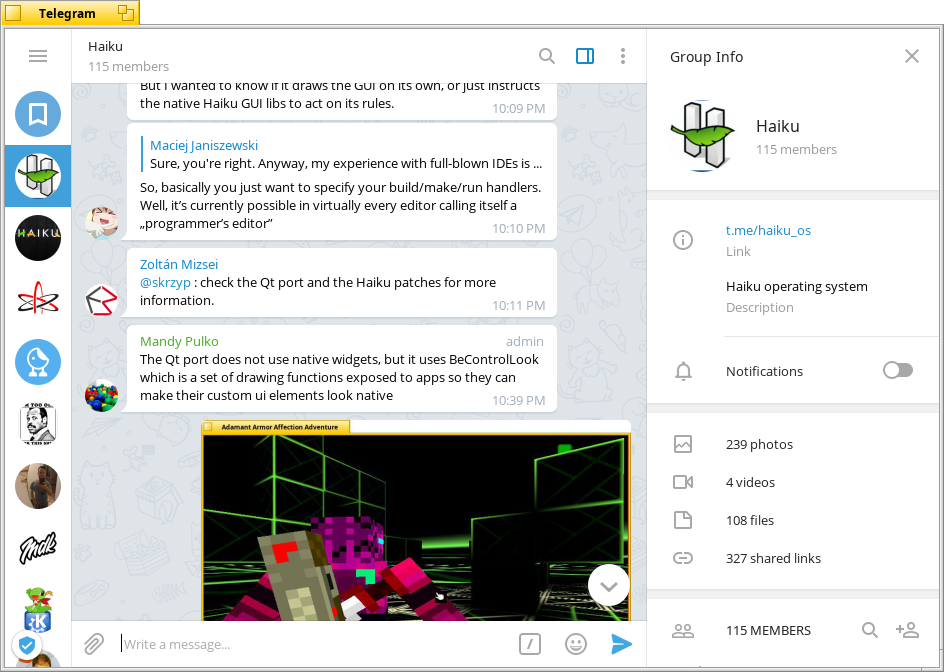Jump to latest messages down arrow

[609, 586]
